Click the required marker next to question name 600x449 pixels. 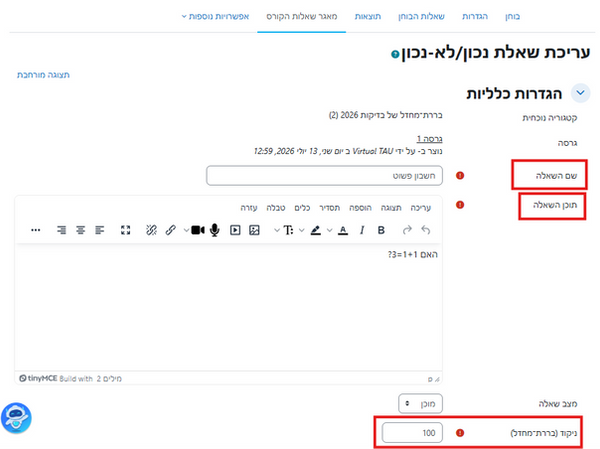(x=460, y=175)
